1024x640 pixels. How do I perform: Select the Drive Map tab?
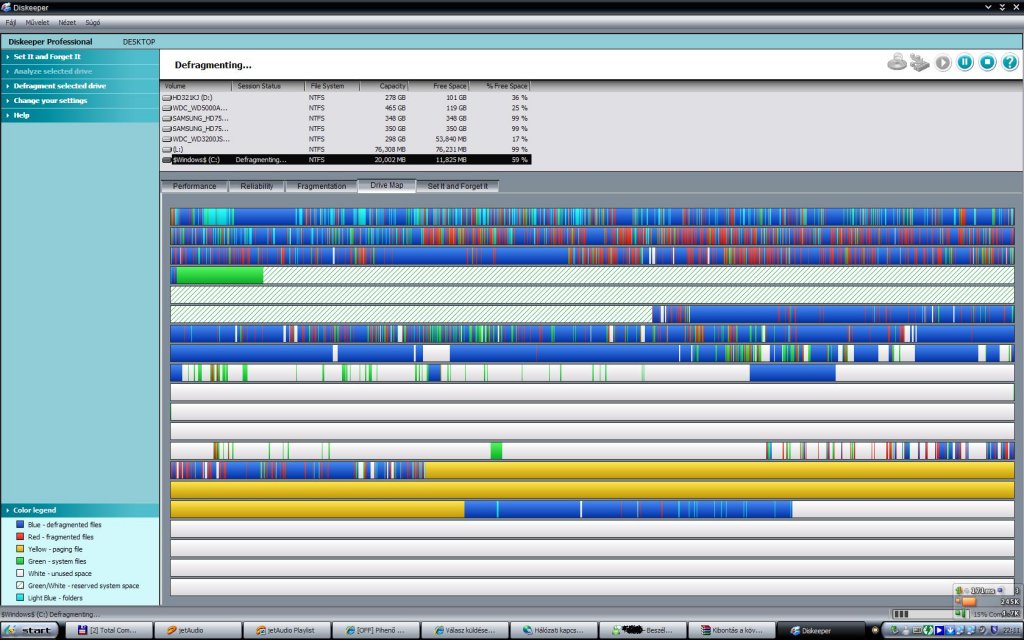(x=387, y=185)
